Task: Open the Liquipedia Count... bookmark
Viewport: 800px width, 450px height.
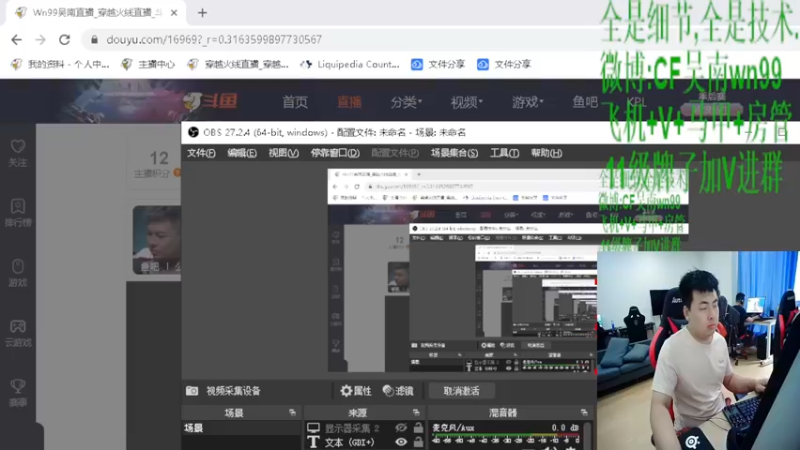Action: [350, 64]
